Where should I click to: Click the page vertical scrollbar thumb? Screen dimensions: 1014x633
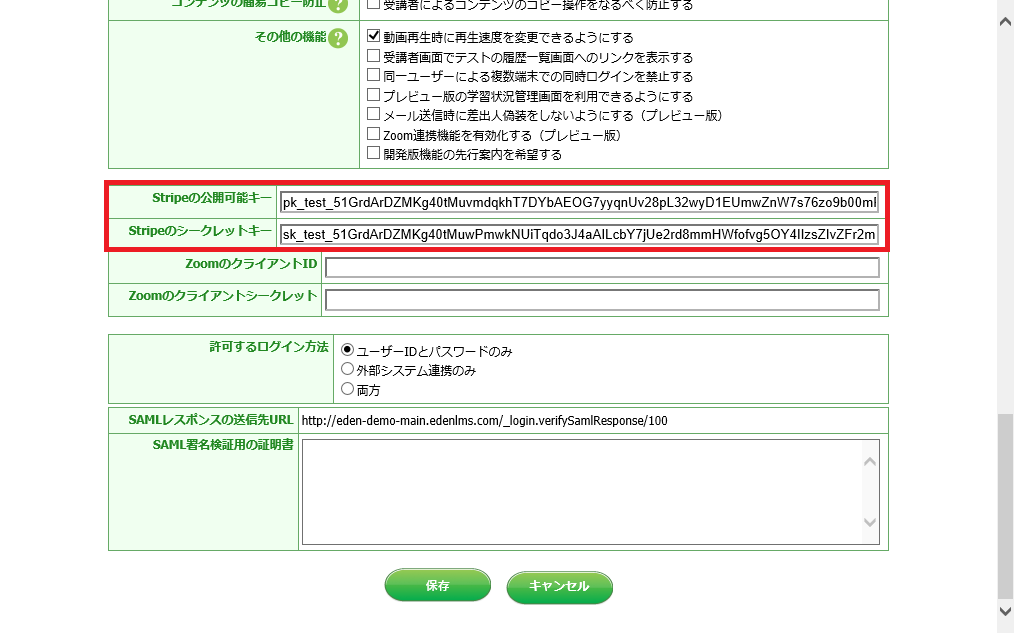(1006, 506)
